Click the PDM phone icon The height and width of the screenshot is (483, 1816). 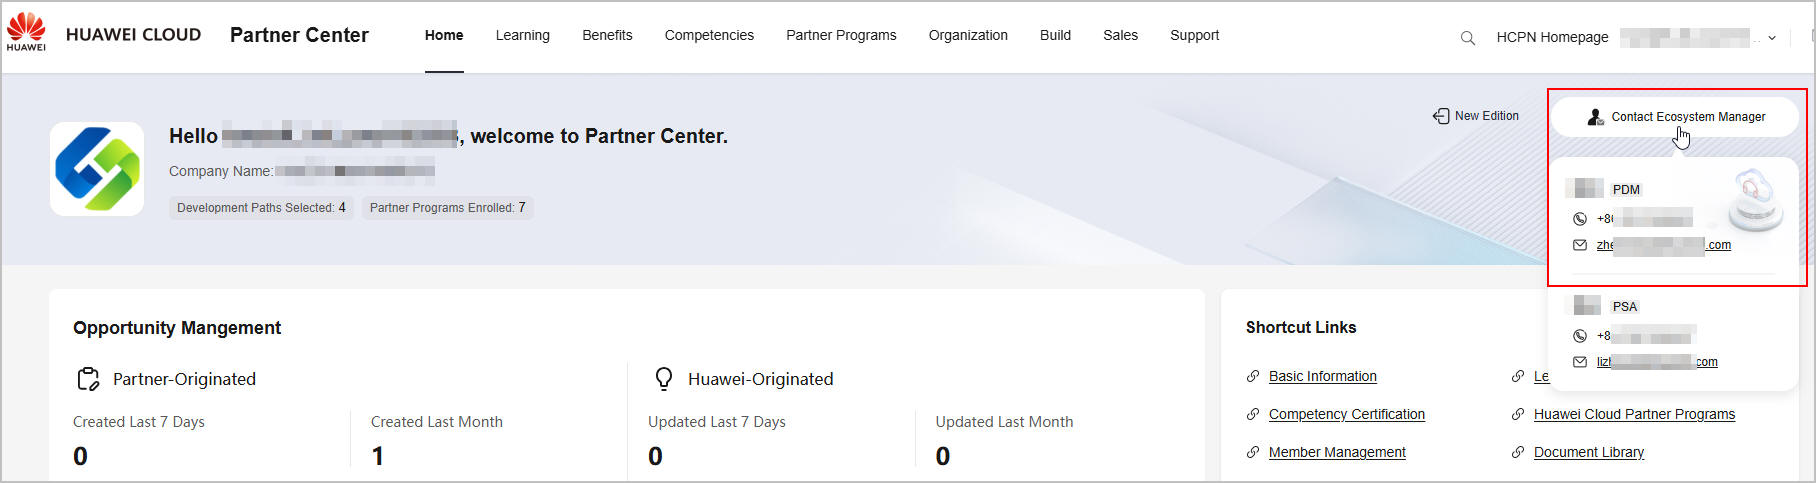coord(1580,219)
